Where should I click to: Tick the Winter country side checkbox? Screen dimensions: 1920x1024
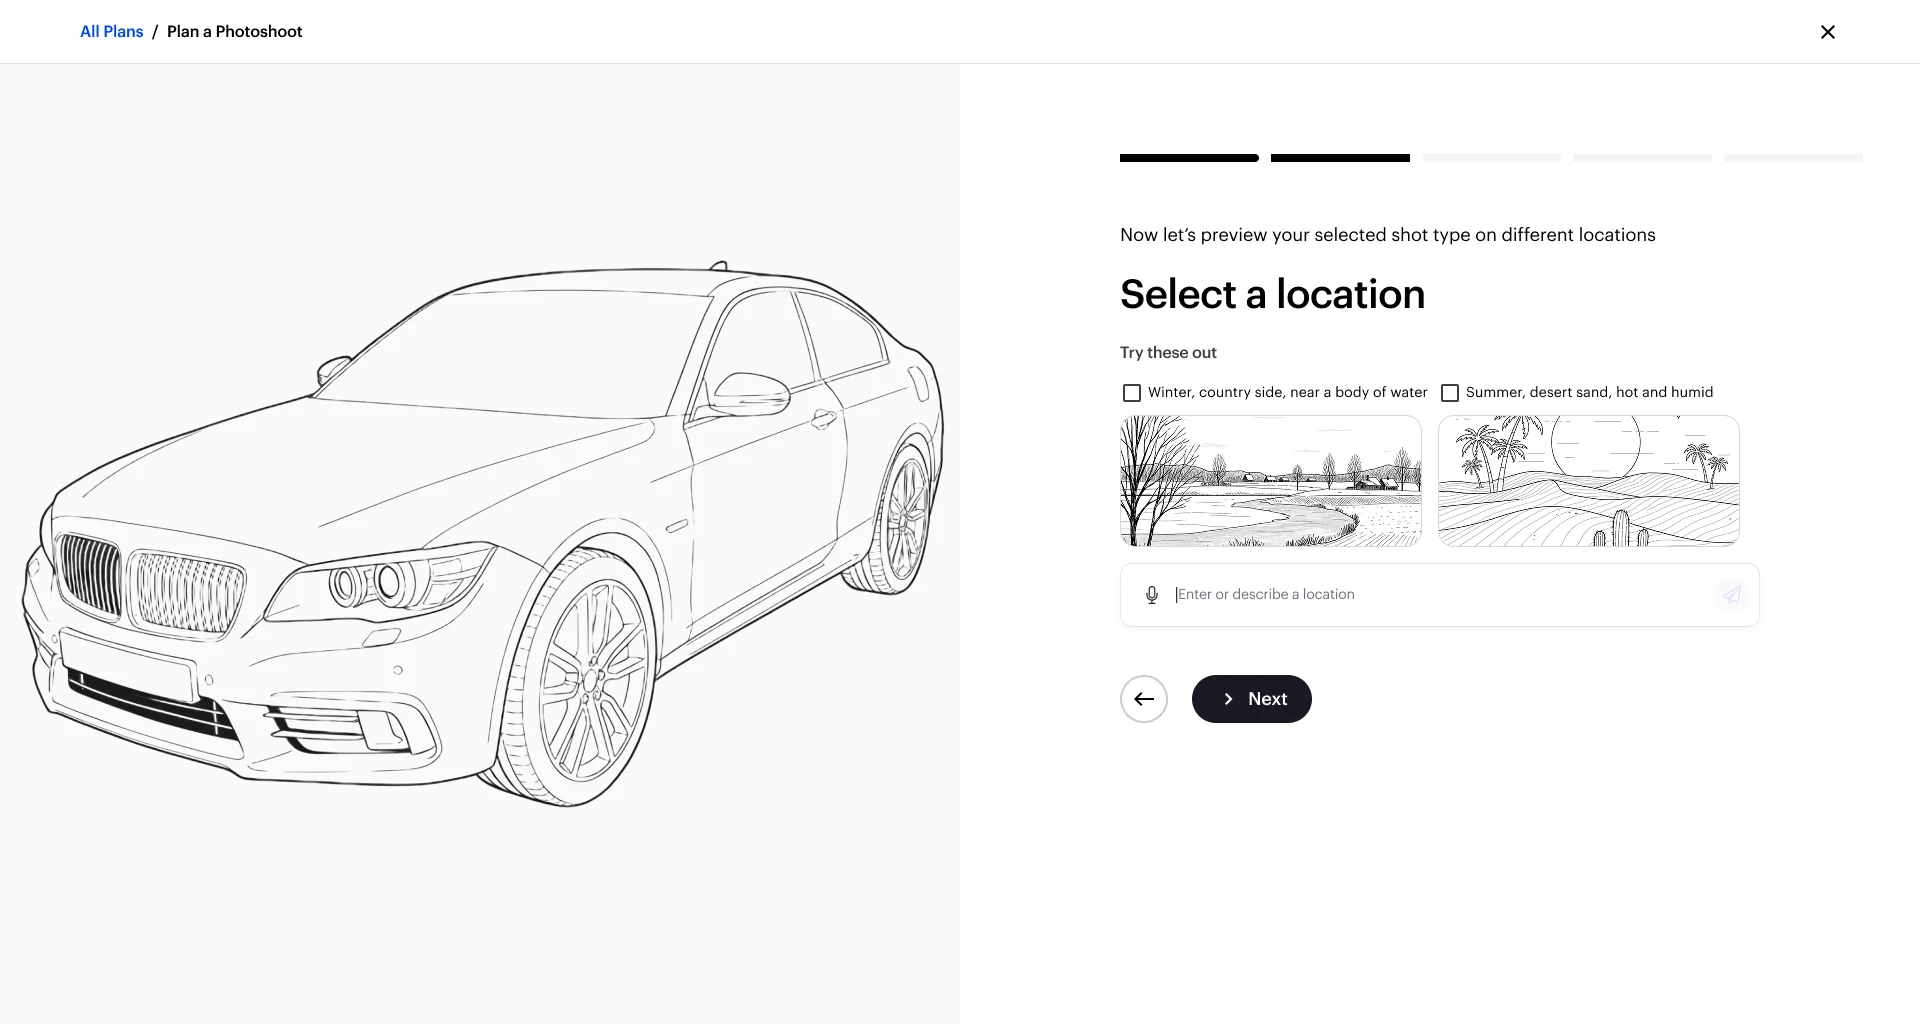1132,393
